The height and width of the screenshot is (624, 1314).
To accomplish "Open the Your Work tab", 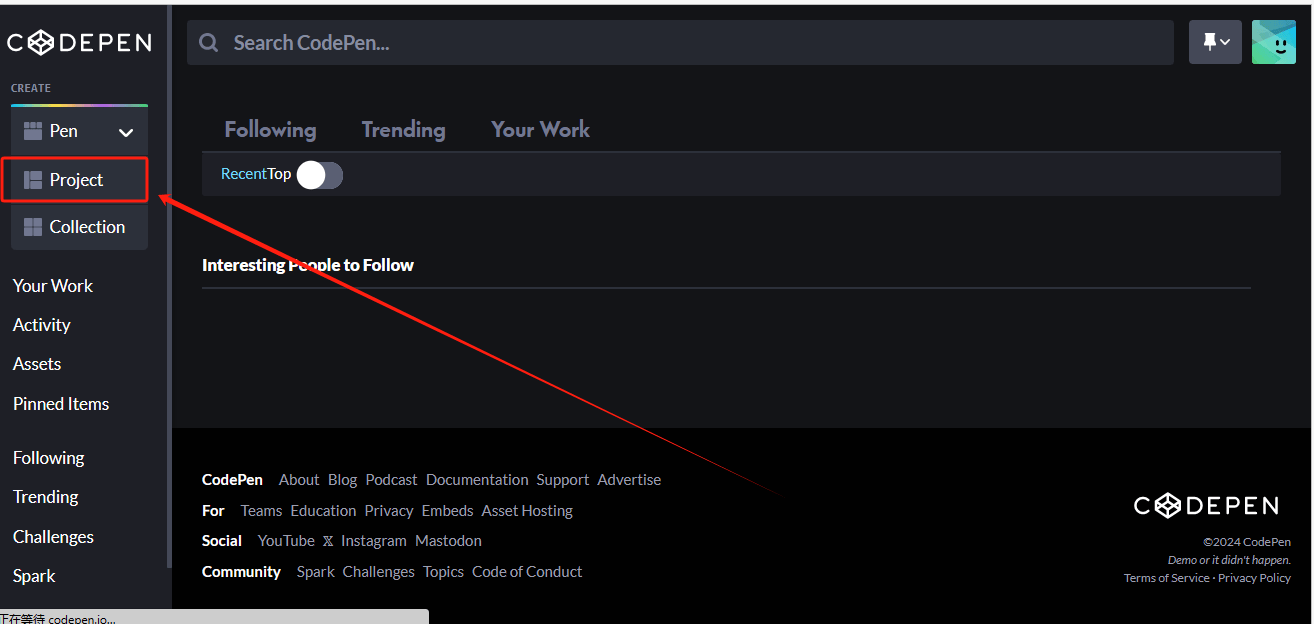I will (x=540, y=129).
